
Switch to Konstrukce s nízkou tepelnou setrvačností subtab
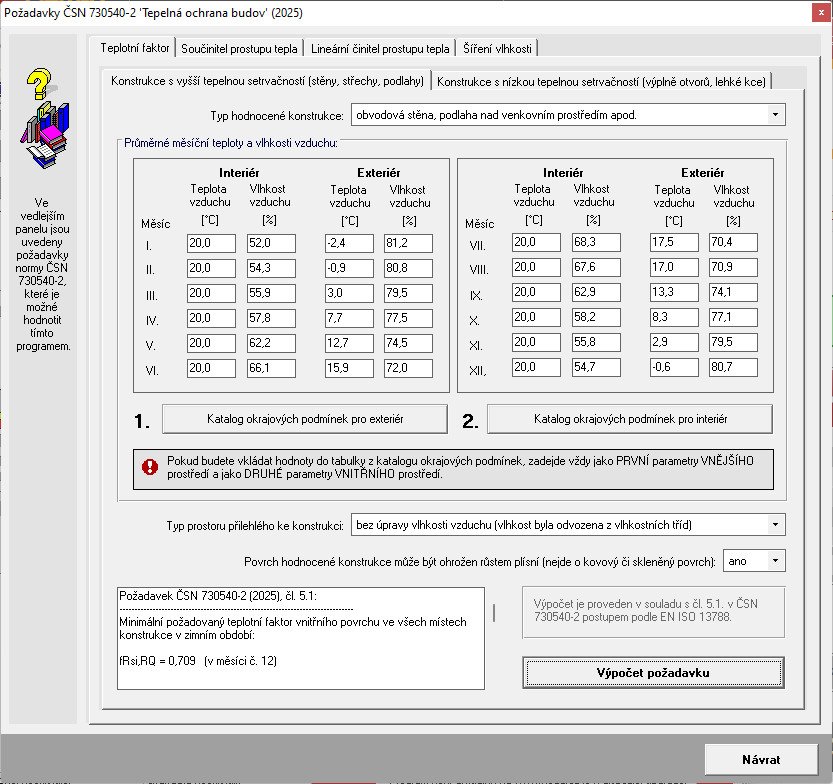(601, 82)
